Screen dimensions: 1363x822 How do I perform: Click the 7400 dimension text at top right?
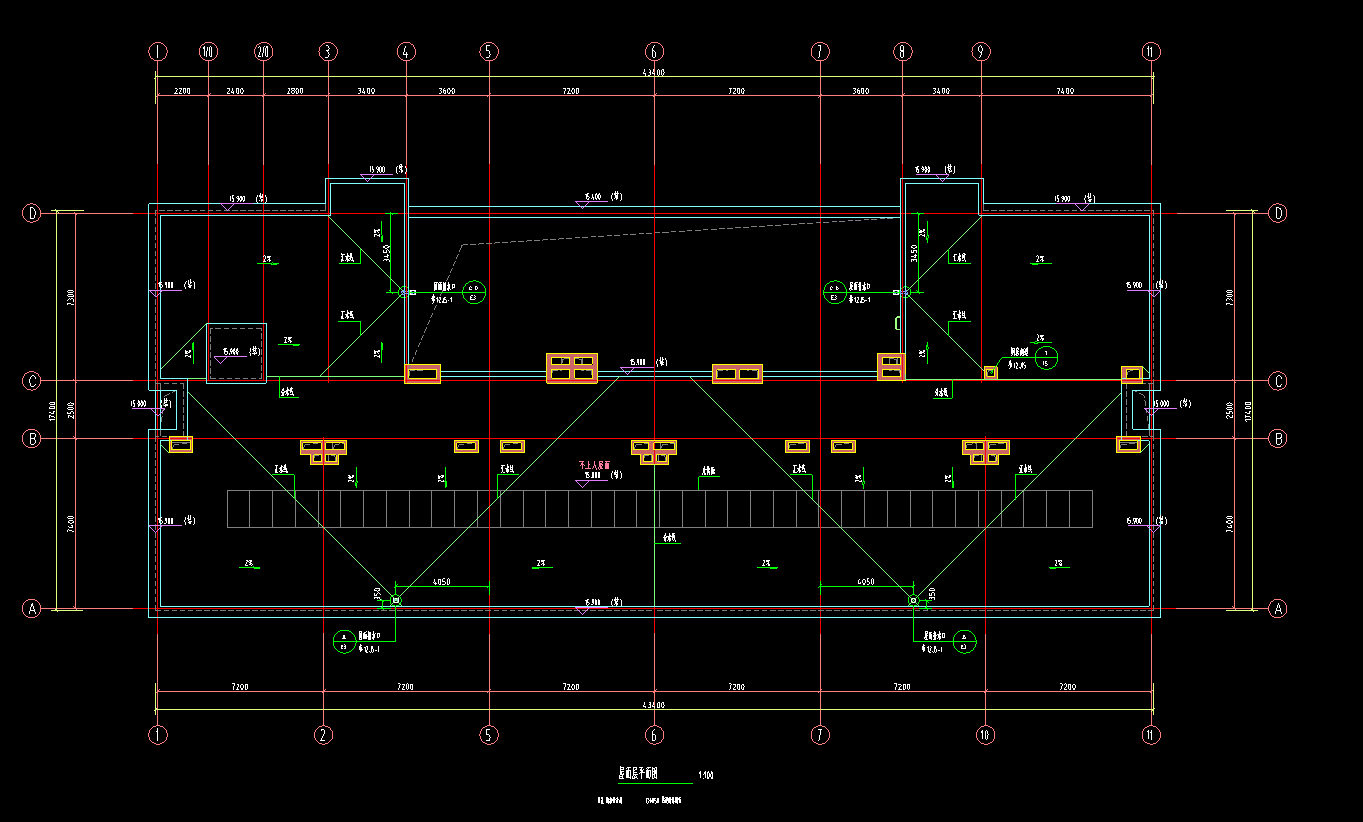1064,91
